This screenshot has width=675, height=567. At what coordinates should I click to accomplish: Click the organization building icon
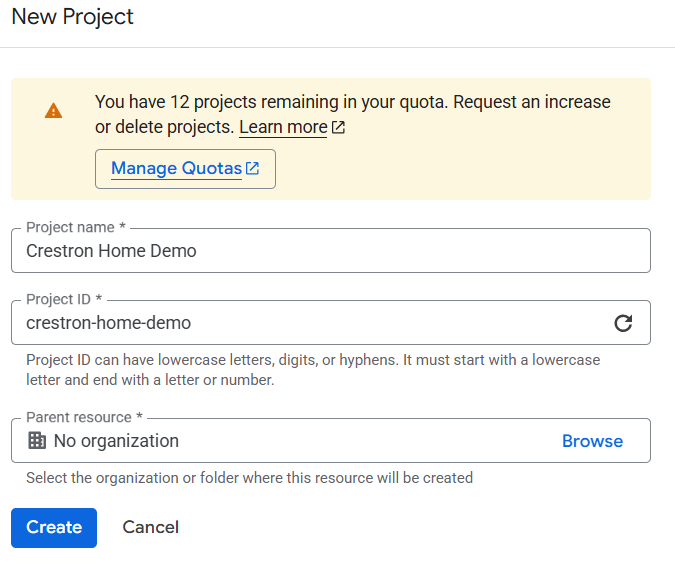37,440
